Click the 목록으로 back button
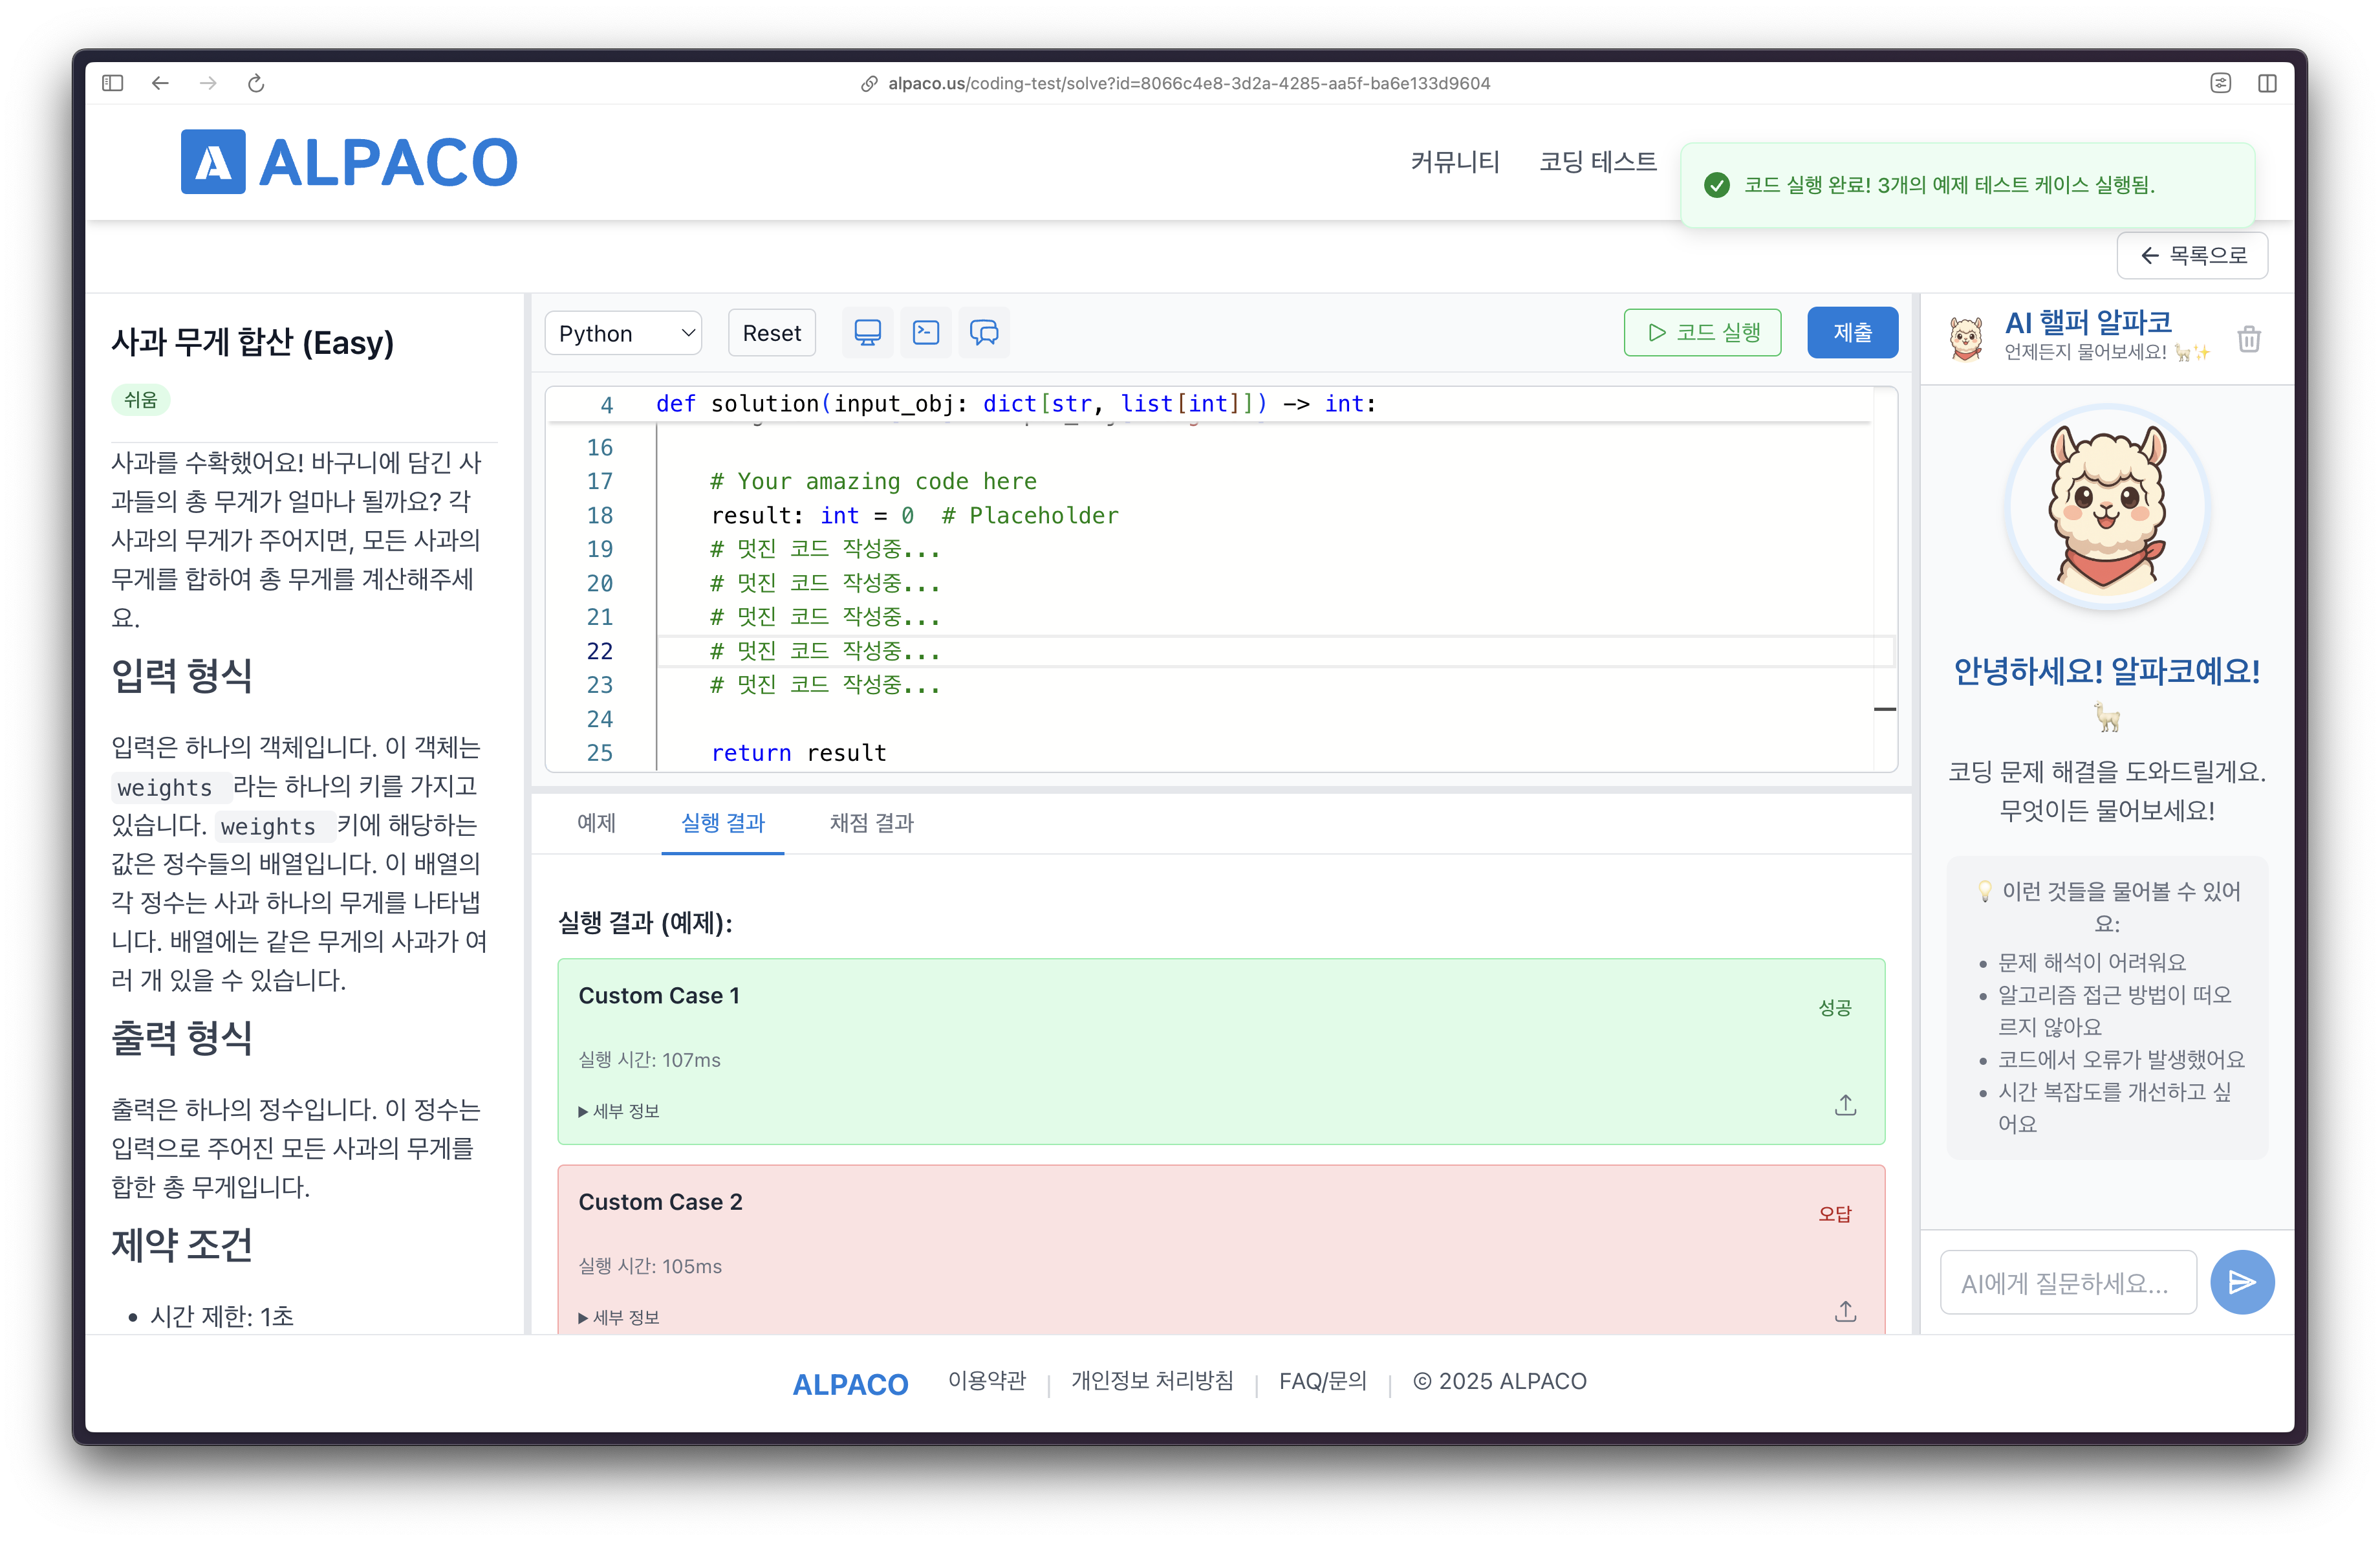2380x1541 pixels. point(2192,255)
